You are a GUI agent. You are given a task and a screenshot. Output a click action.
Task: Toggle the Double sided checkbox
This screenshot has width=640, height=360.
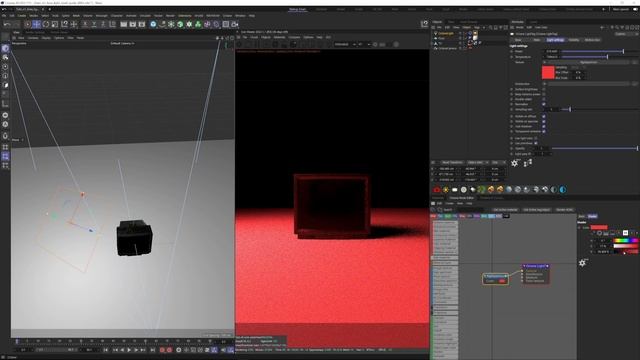pos(544,99)
